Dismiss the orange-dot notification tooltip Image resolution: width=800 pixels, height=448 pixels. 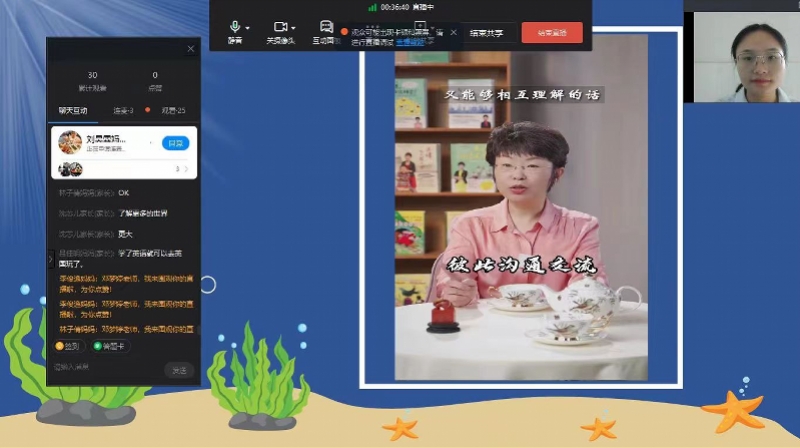click(x=454, y=32)
